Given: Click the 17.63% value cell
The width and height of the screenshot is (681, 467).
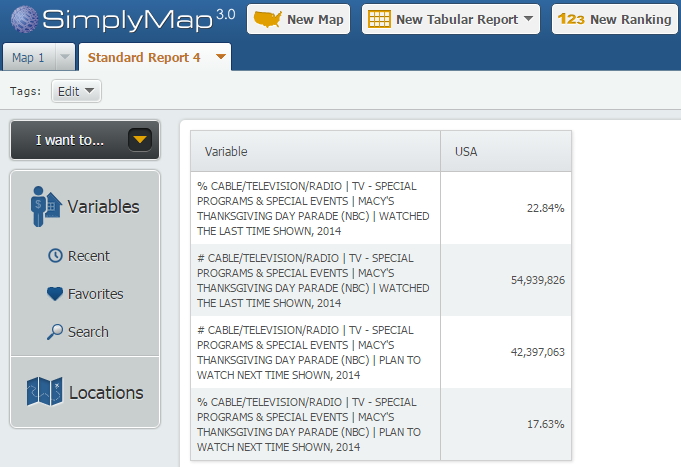Looking at the screenshot, I should pyautogui.click(x=506, y=424).
